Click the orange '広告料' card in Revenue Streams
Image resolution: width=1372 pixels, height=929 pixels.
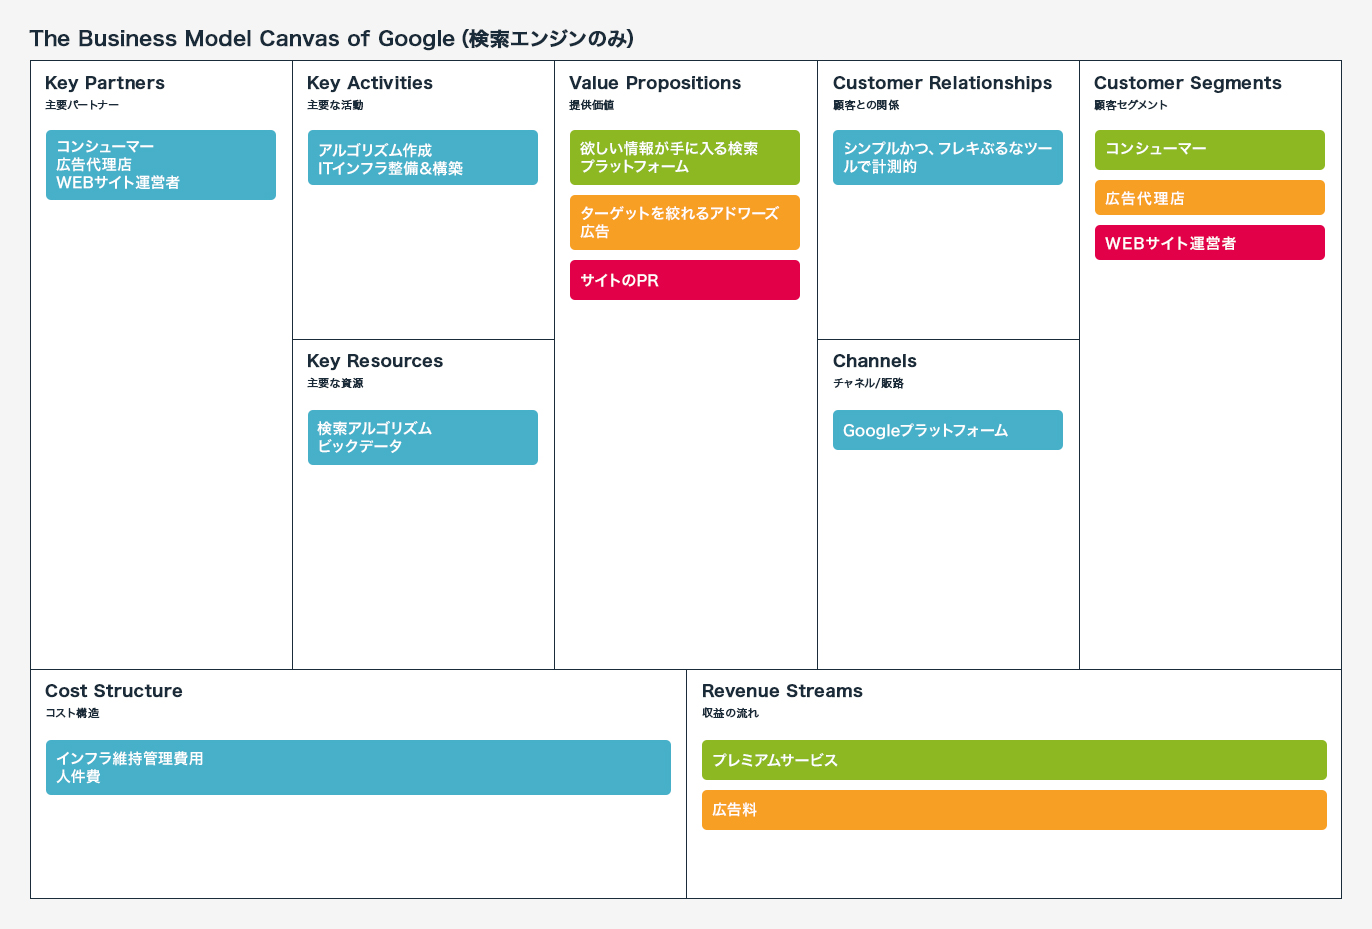pos(1014,810)
